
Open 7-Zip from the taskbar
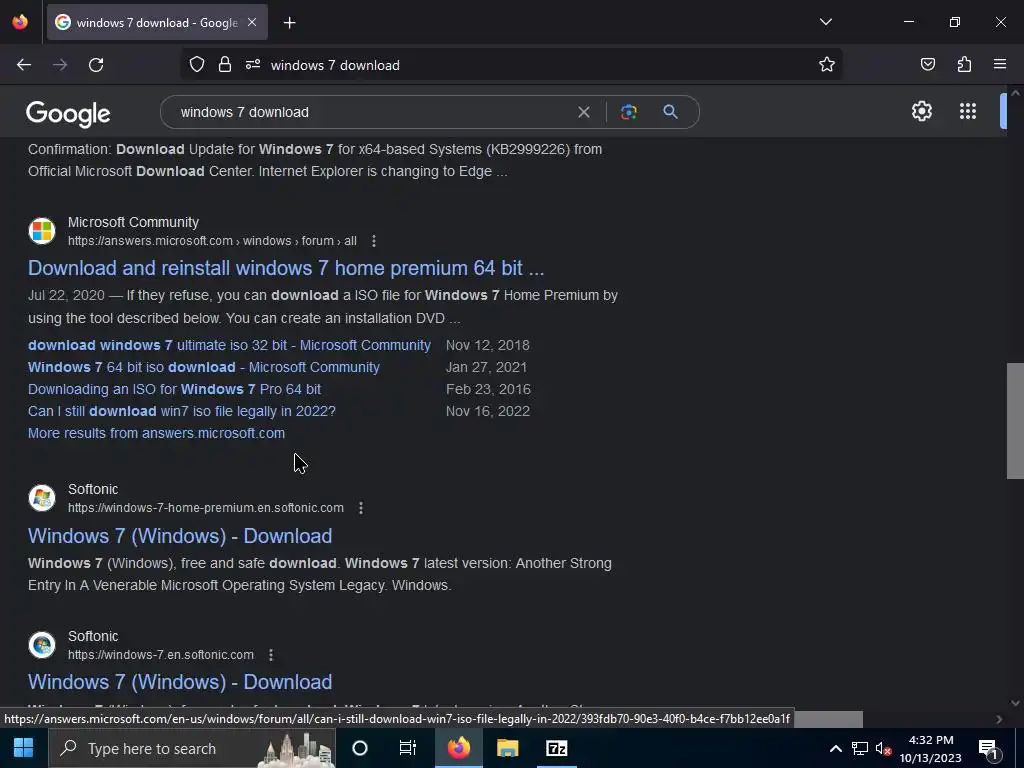click(x=556, y=748)
